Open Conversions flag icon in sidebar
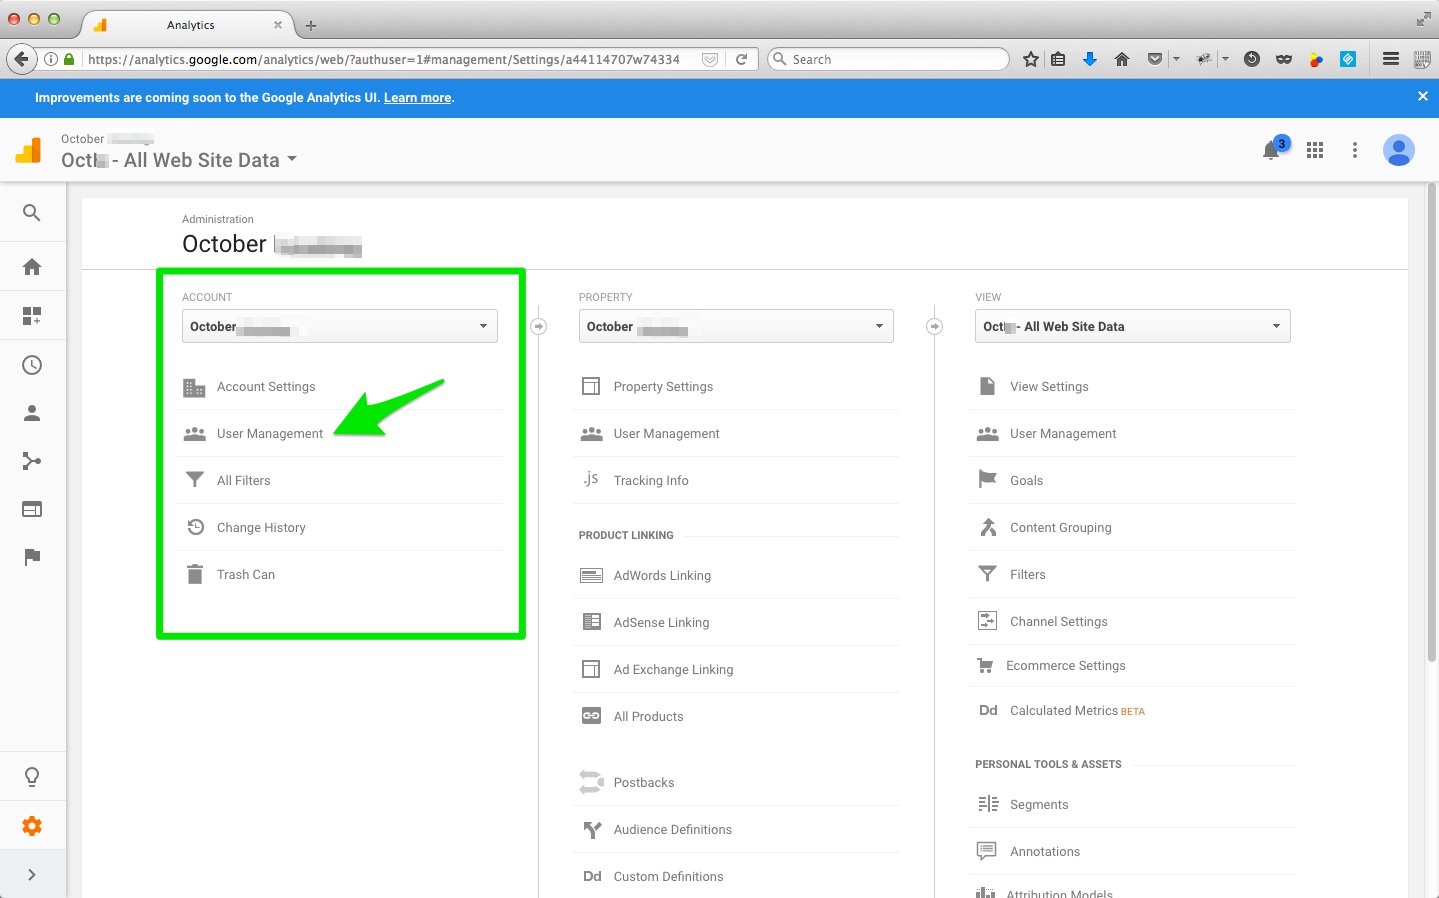 [x=32, y=557]
